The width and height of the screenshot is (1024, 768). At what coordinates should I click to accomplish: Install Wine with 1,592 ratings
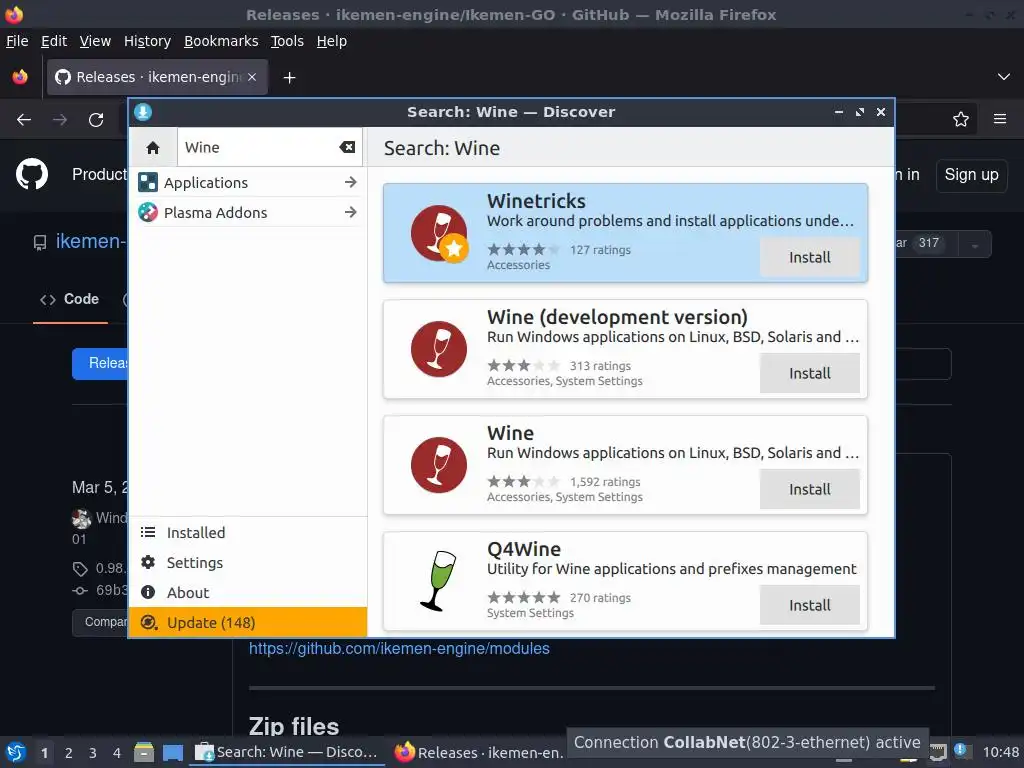pos(809,489)
